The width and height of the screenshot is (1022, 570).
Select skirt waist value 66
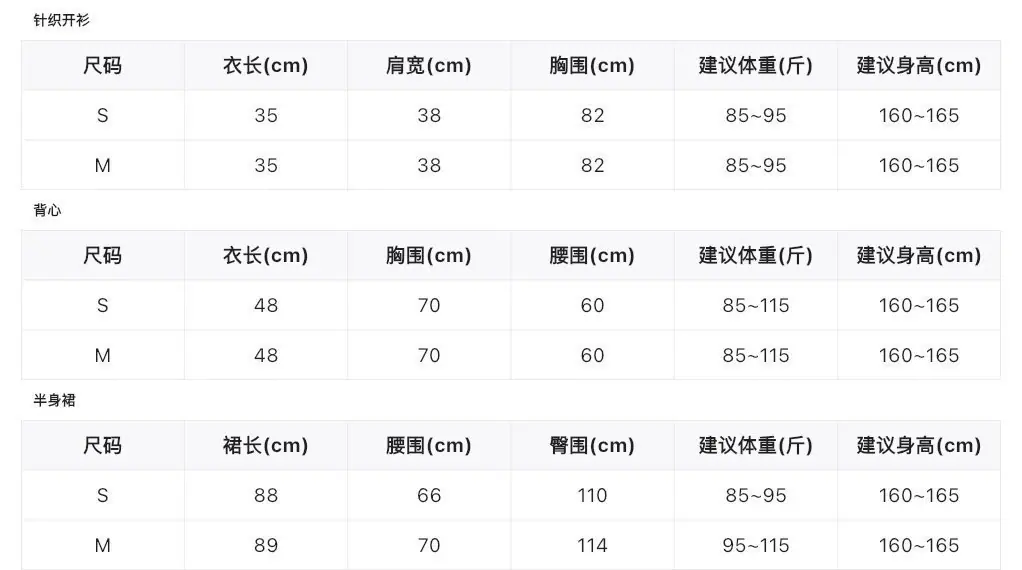pos(429,496)
